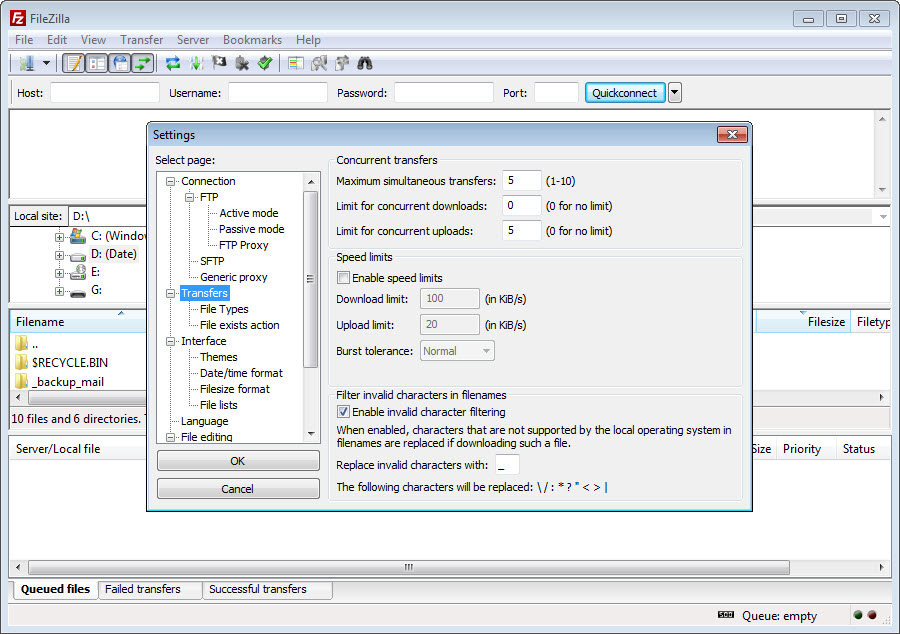Reconnect to the last used server
Viewport: 900px width, 634px height.
(265, 63)
